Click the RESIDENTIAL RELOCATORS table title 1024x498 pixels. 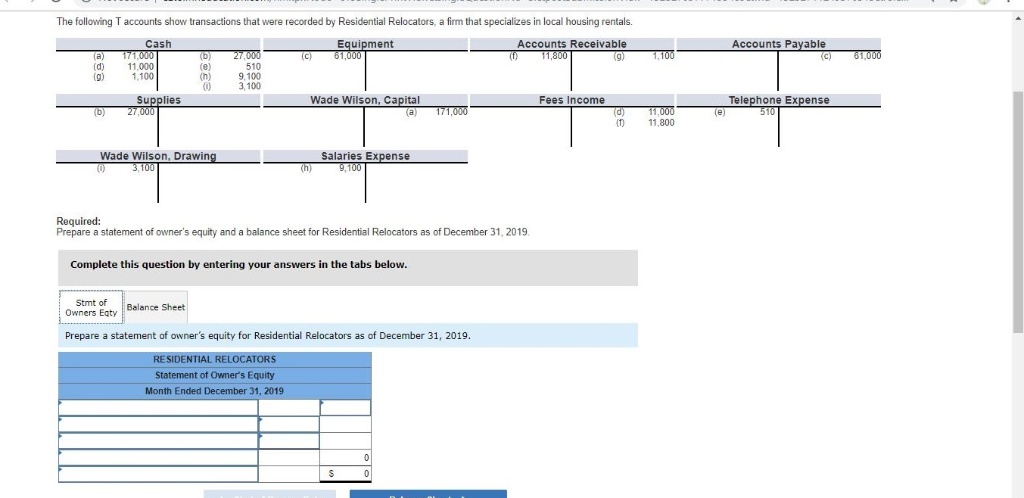click(x=214, y=360)
